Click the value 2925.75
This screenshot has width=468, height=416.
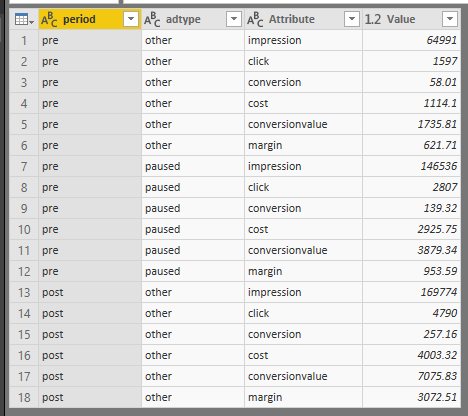(437, 229)
